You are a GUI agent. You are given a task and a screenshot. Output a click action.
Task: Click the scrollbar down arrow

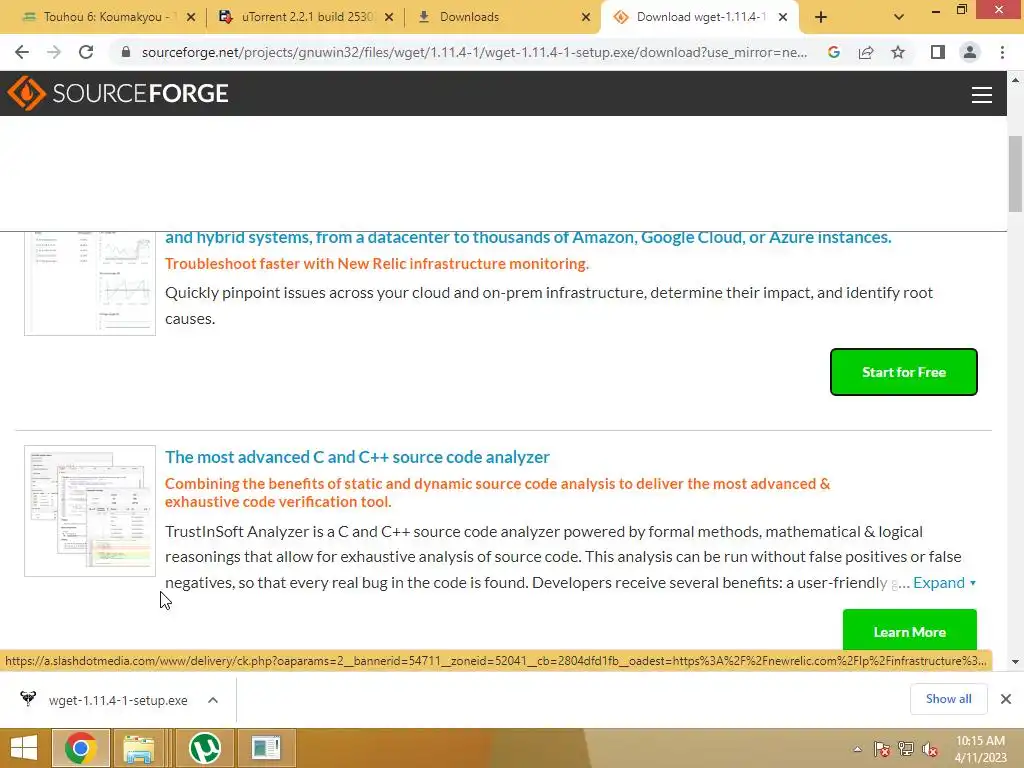click(1015, 662)
